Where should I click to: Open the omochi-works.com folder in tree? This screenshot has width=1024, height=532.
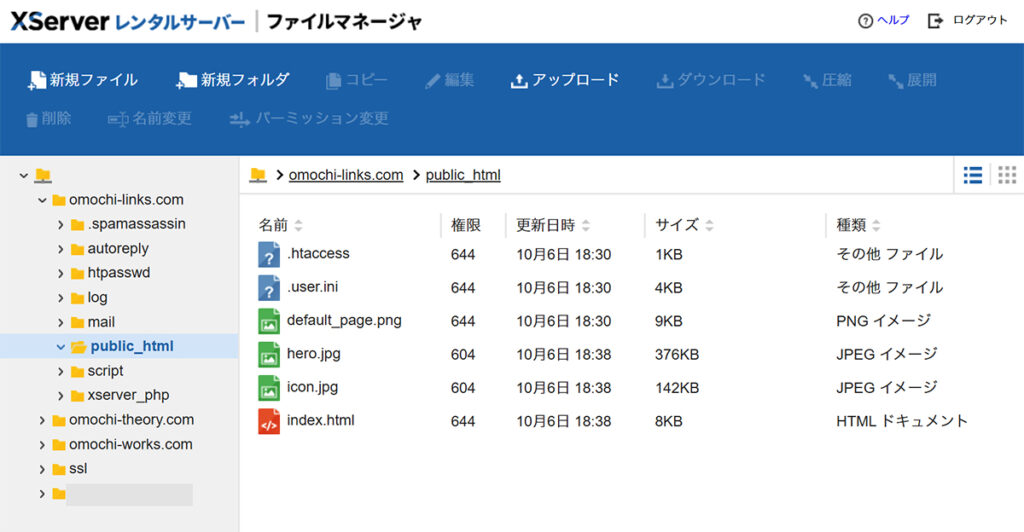[x=130, y=444]
